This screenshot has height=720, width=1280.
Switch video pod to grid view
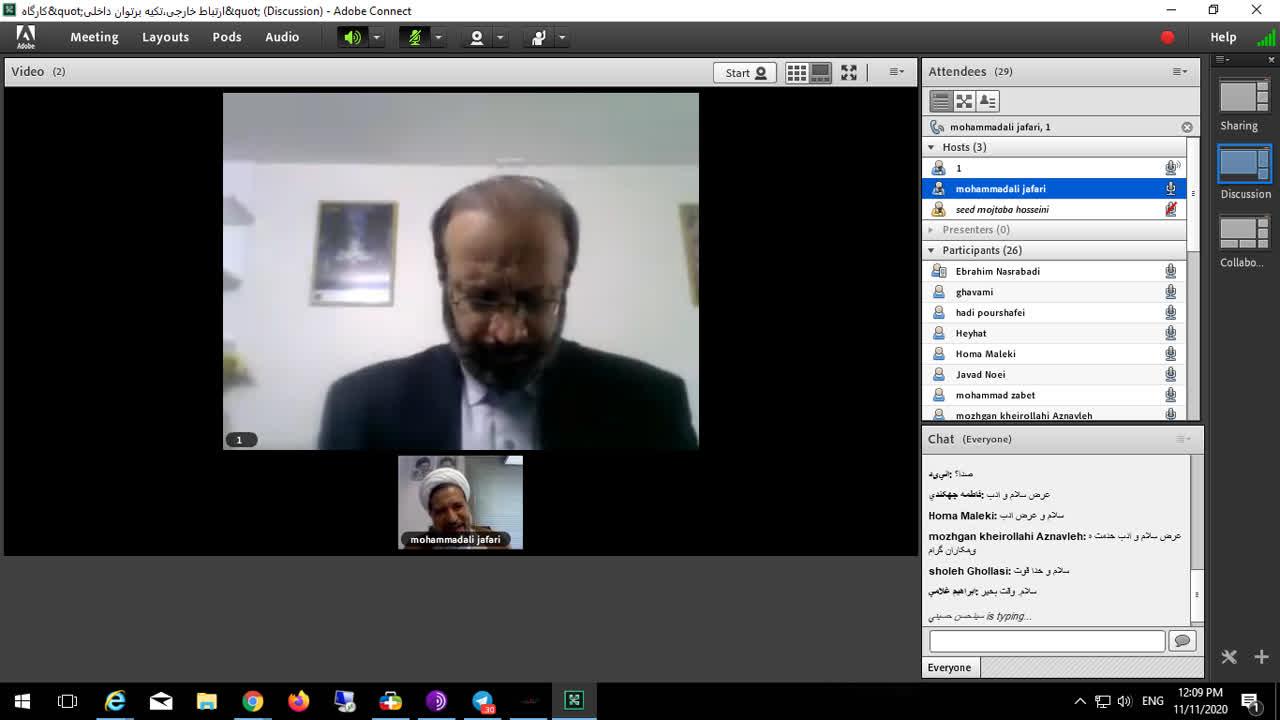click(x=797, y=72)
